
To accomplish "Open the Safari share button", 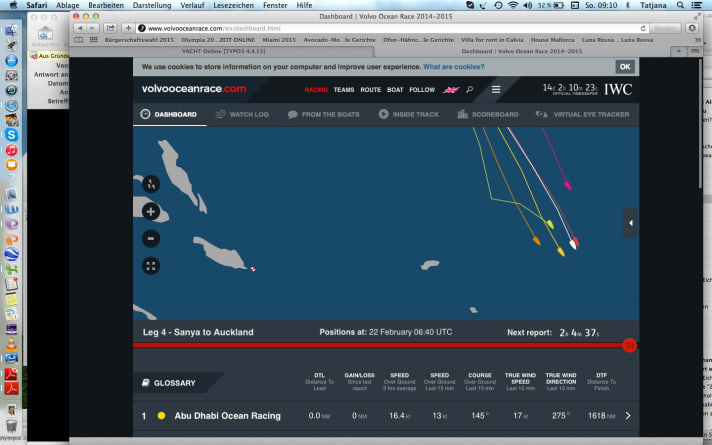I will click(x=110, y=28).
